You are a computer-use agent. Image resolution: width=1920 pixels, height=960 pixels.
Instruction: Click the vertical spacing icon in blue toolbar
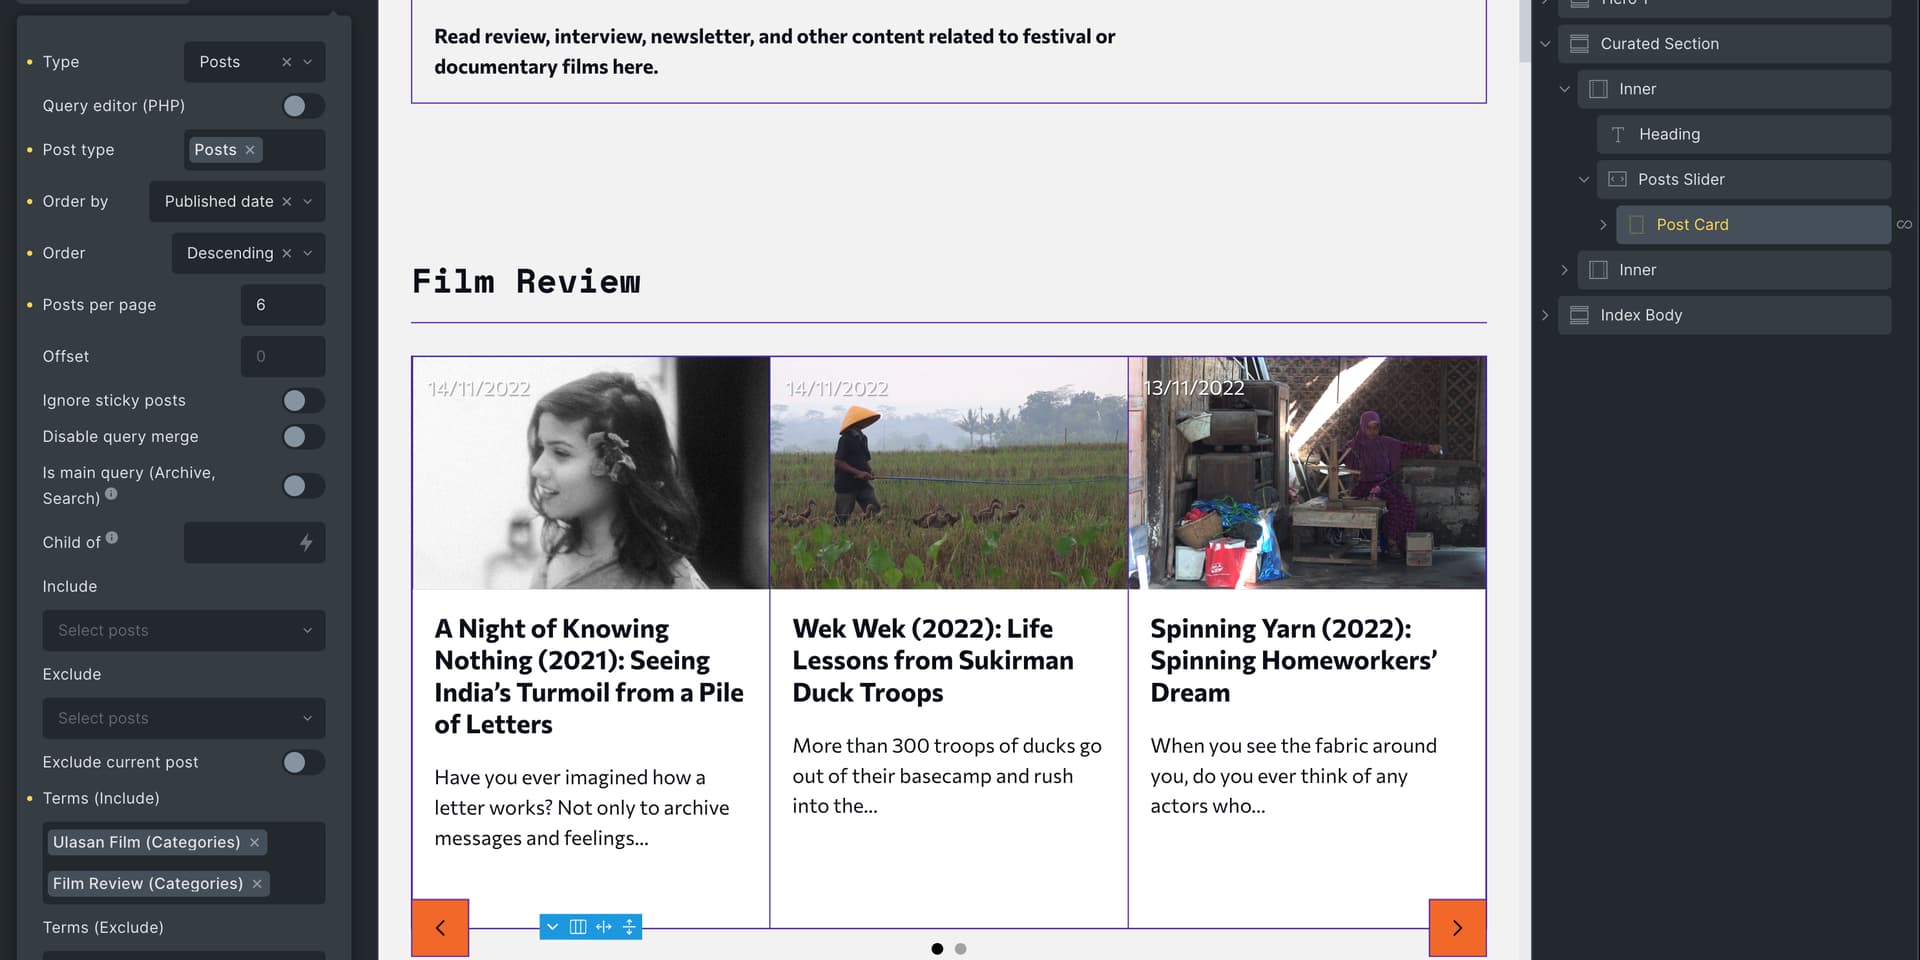[x=629, y=927]
